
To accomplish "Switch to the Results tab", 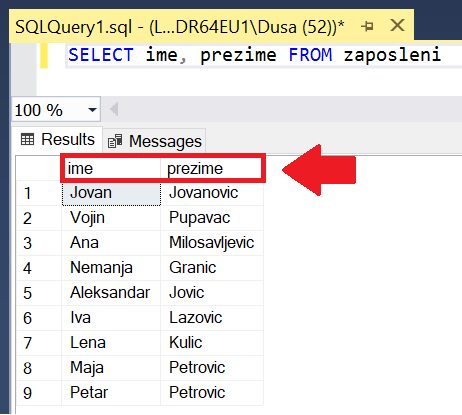I will coord(58,139).
